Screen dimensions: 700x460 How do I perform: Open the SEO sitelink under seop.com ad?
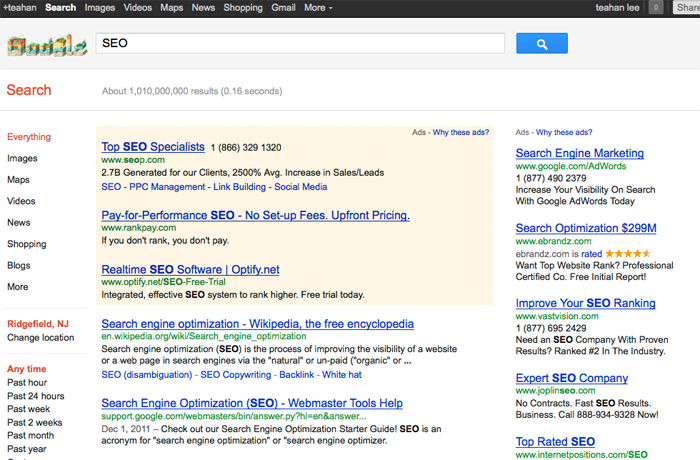111,187
